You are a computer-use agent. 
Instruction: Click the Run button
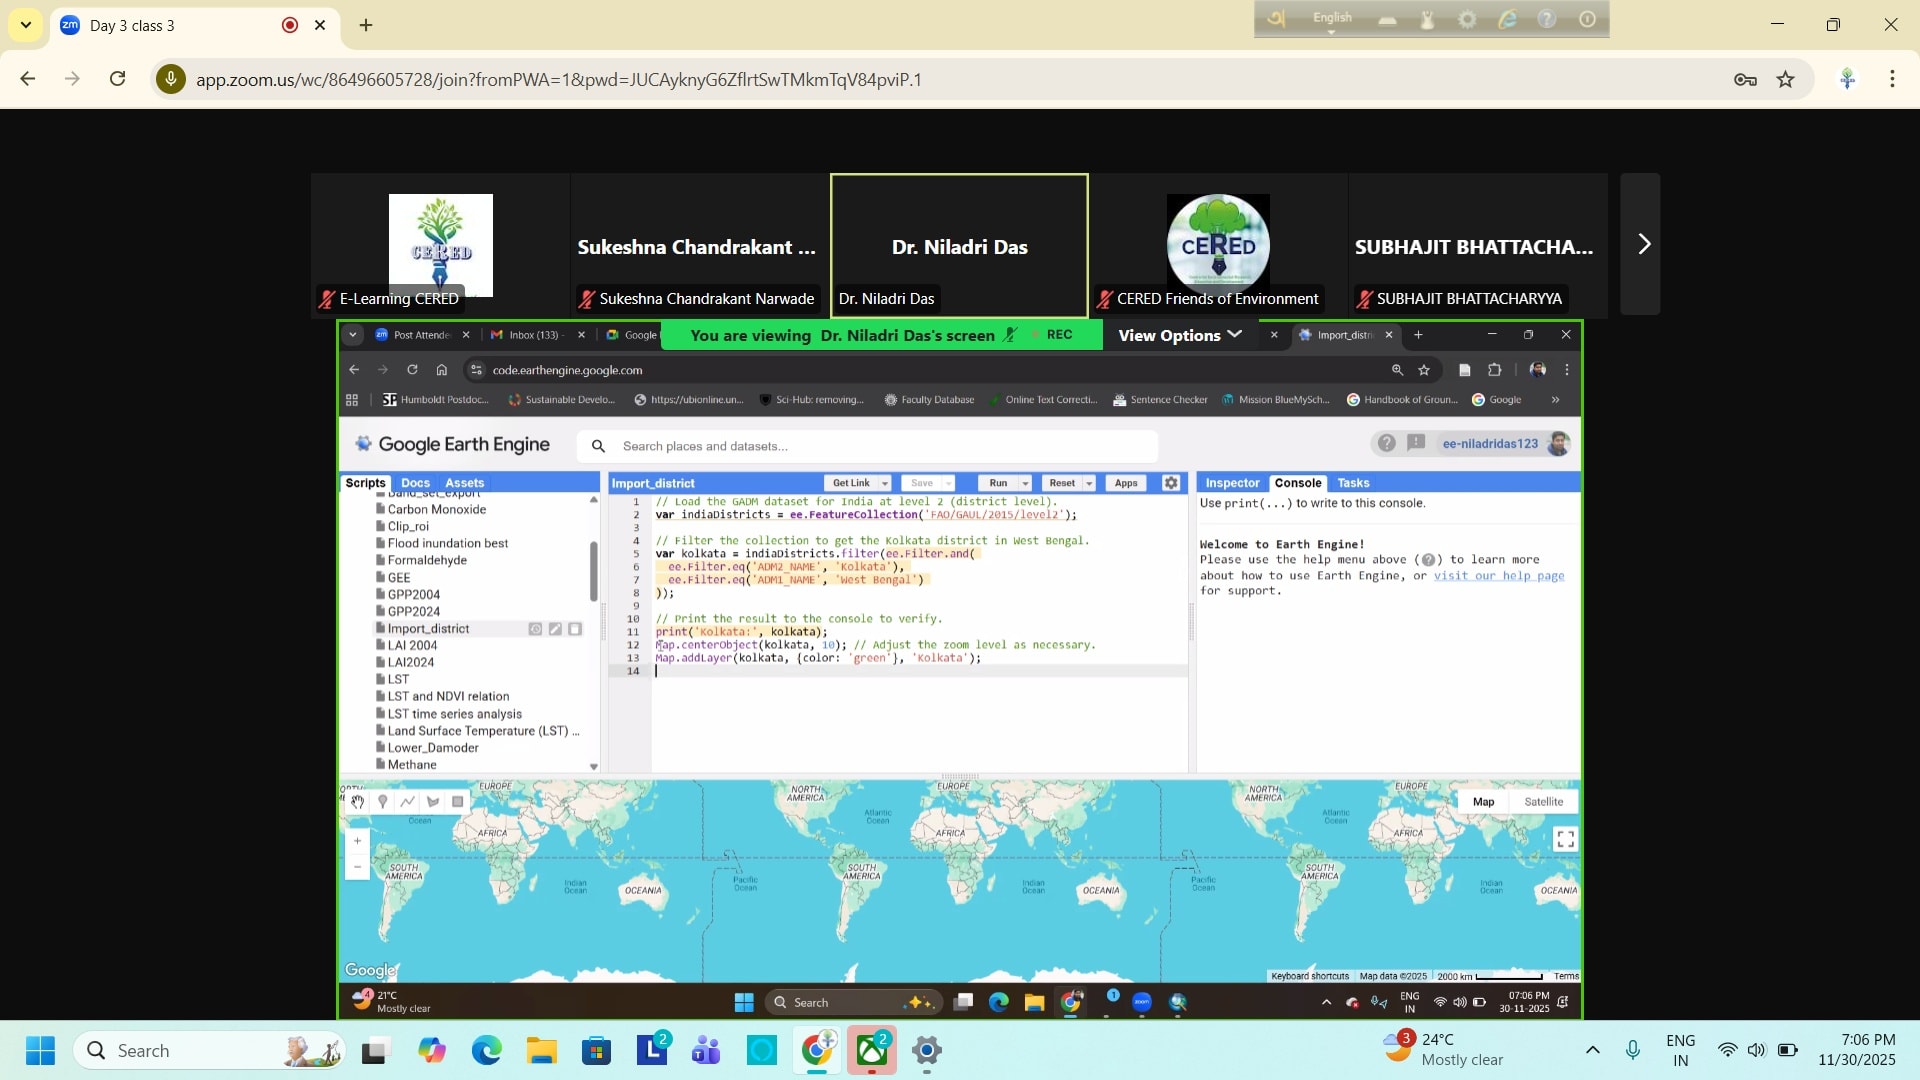point(998,483)
